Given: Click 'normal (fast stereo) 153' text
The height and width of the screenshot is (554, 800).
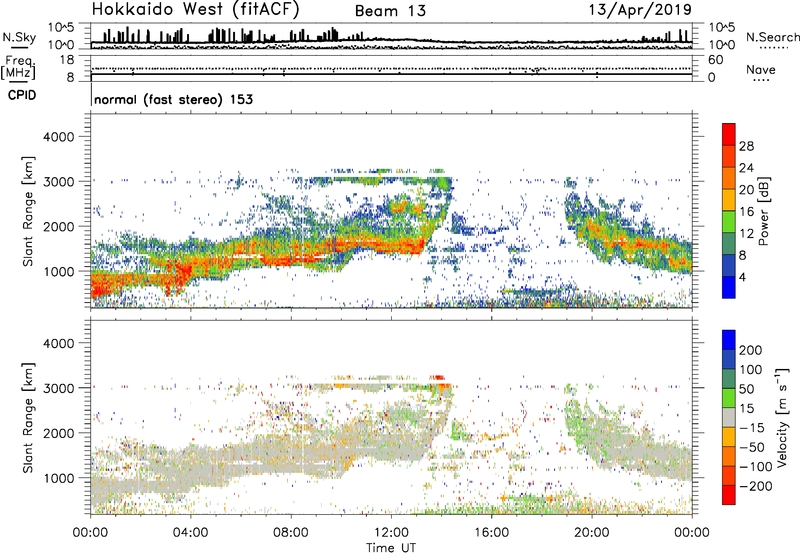Looking at the screenshot, I should (x=173, y=99).
